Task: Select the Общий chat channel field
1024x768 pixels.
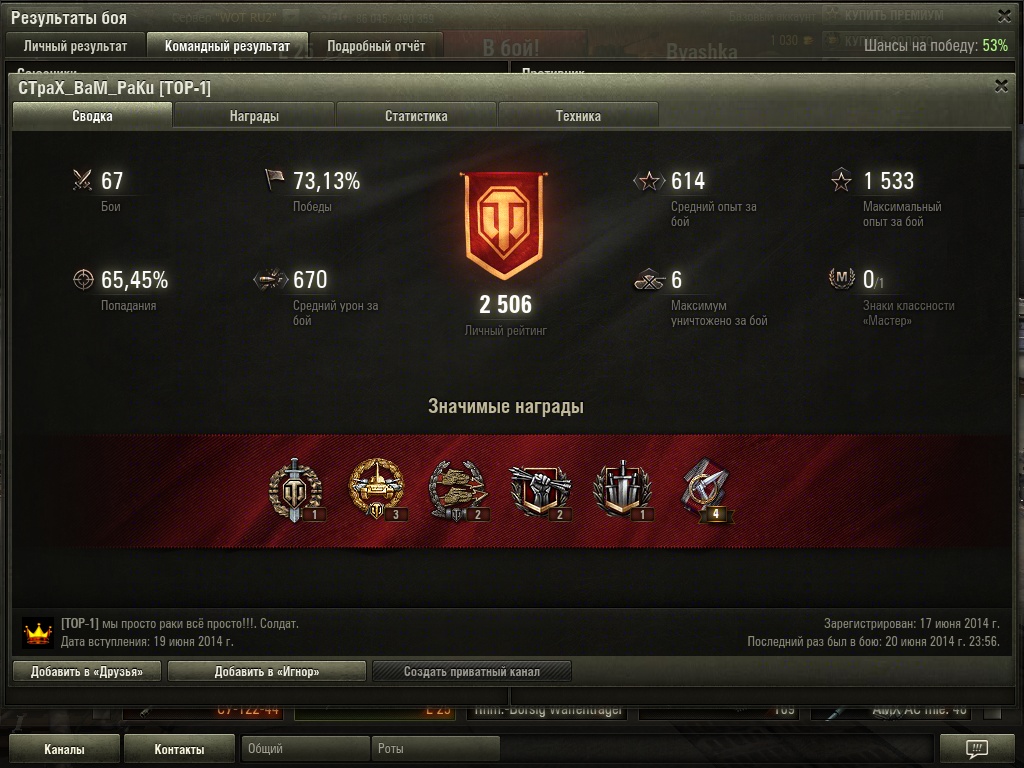Action: pyautogui.click(x=305, y=748)
